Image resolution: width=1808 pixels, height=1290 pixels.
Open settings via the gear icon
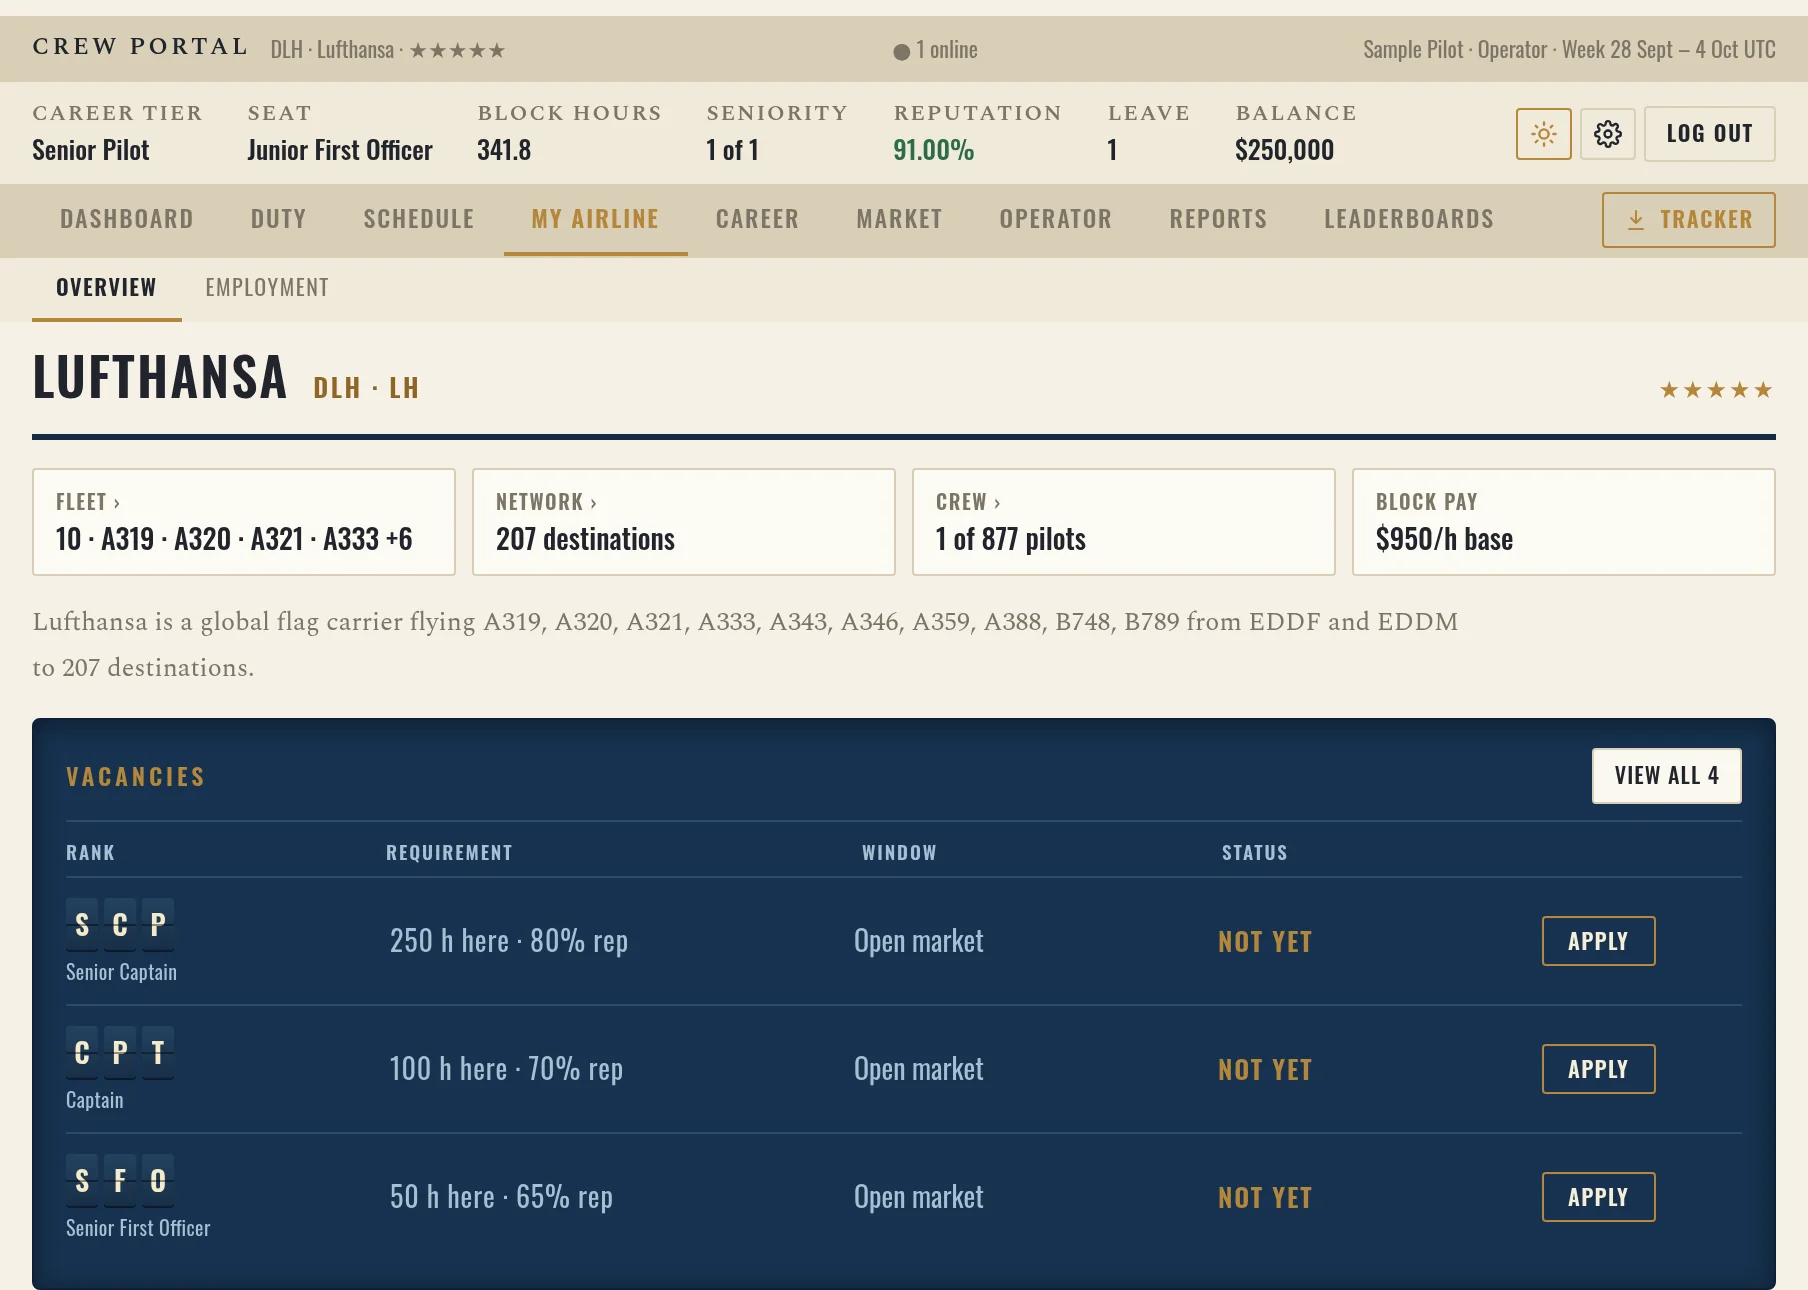click(1608, 134)
